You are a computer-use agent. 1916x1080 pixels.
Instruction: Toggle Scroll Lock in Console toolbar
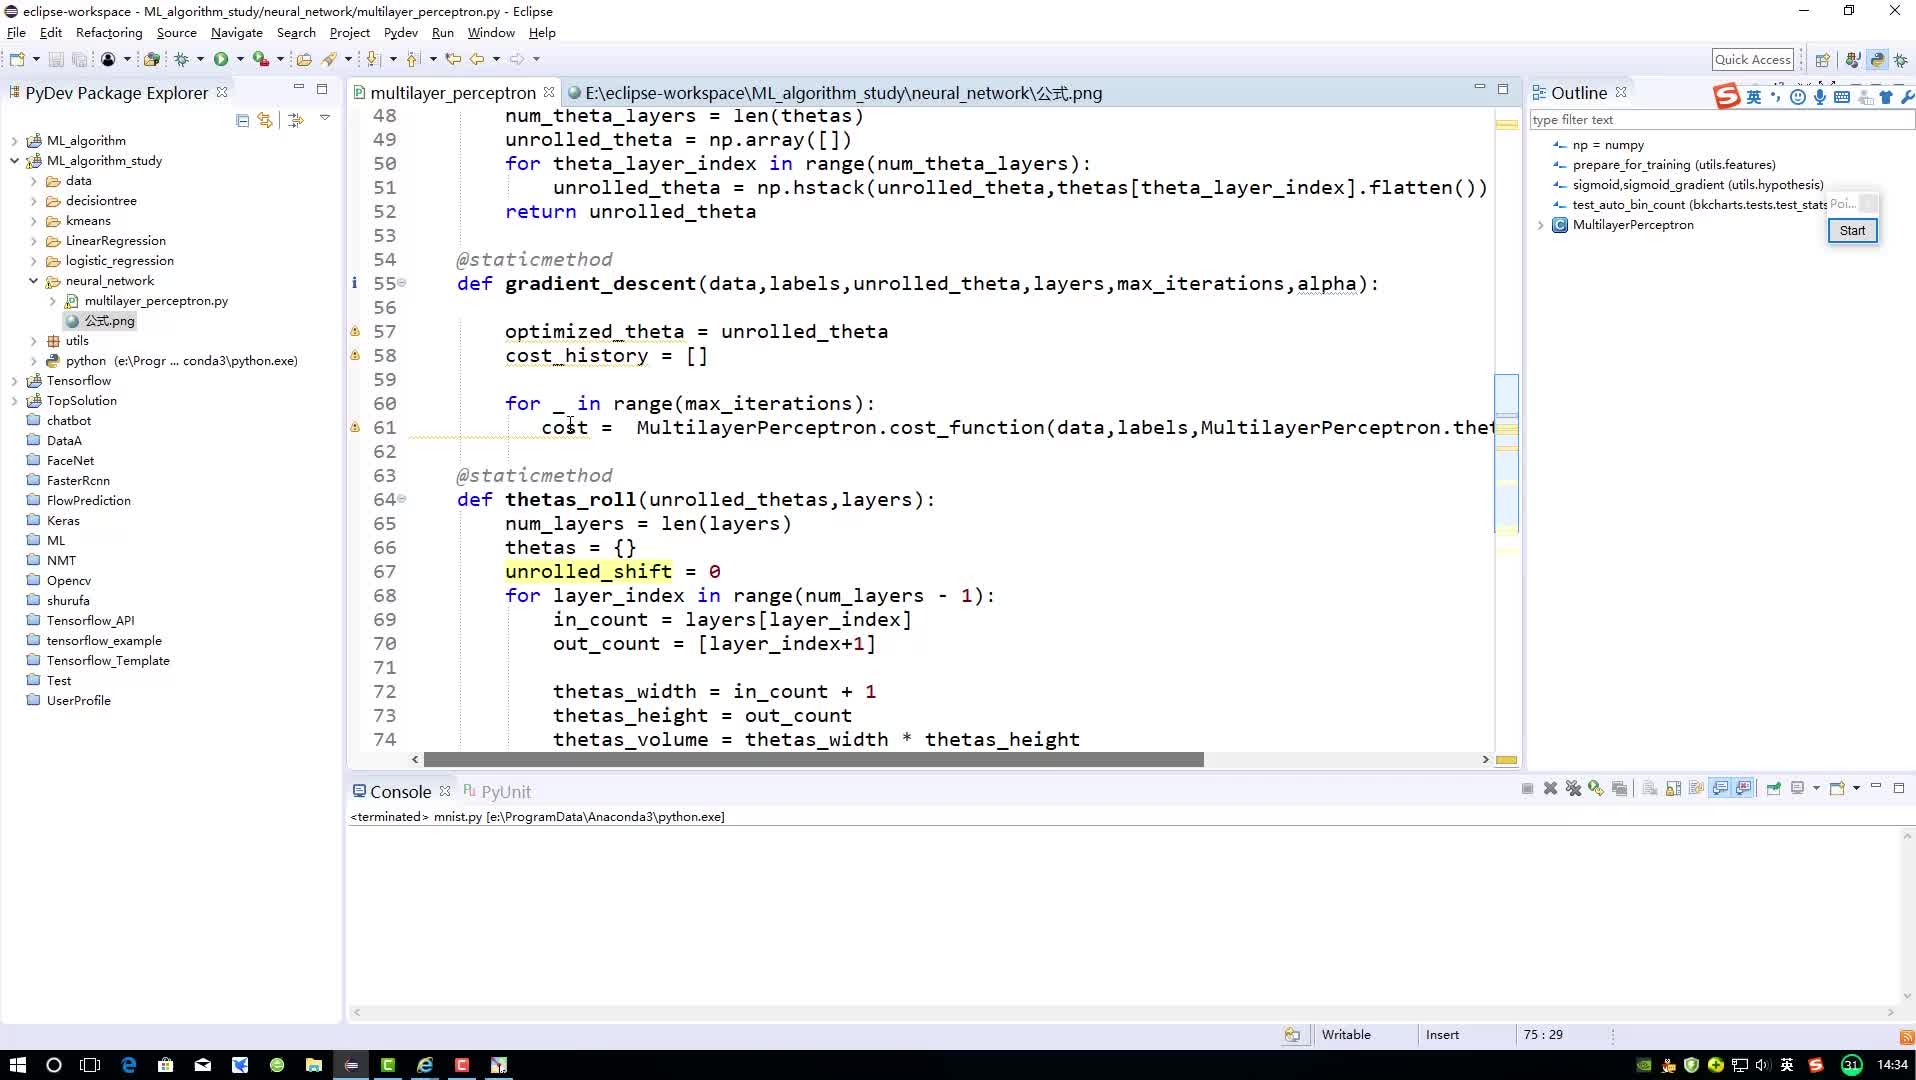pos(1673,789)
